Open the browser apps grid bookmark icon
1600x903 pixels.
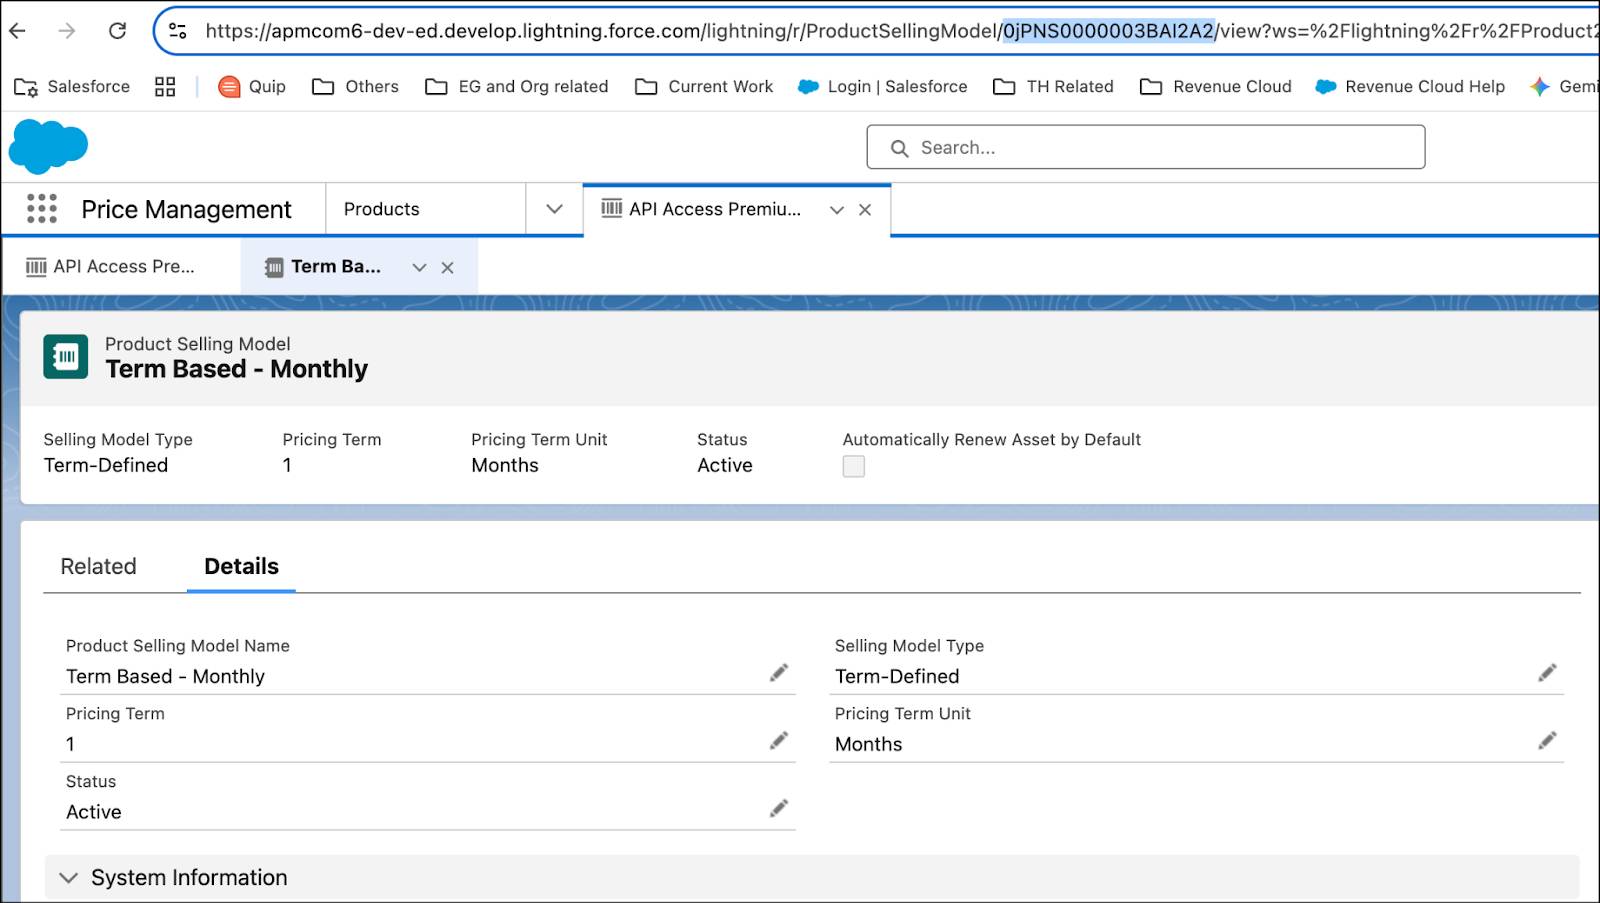pos(165,87)
